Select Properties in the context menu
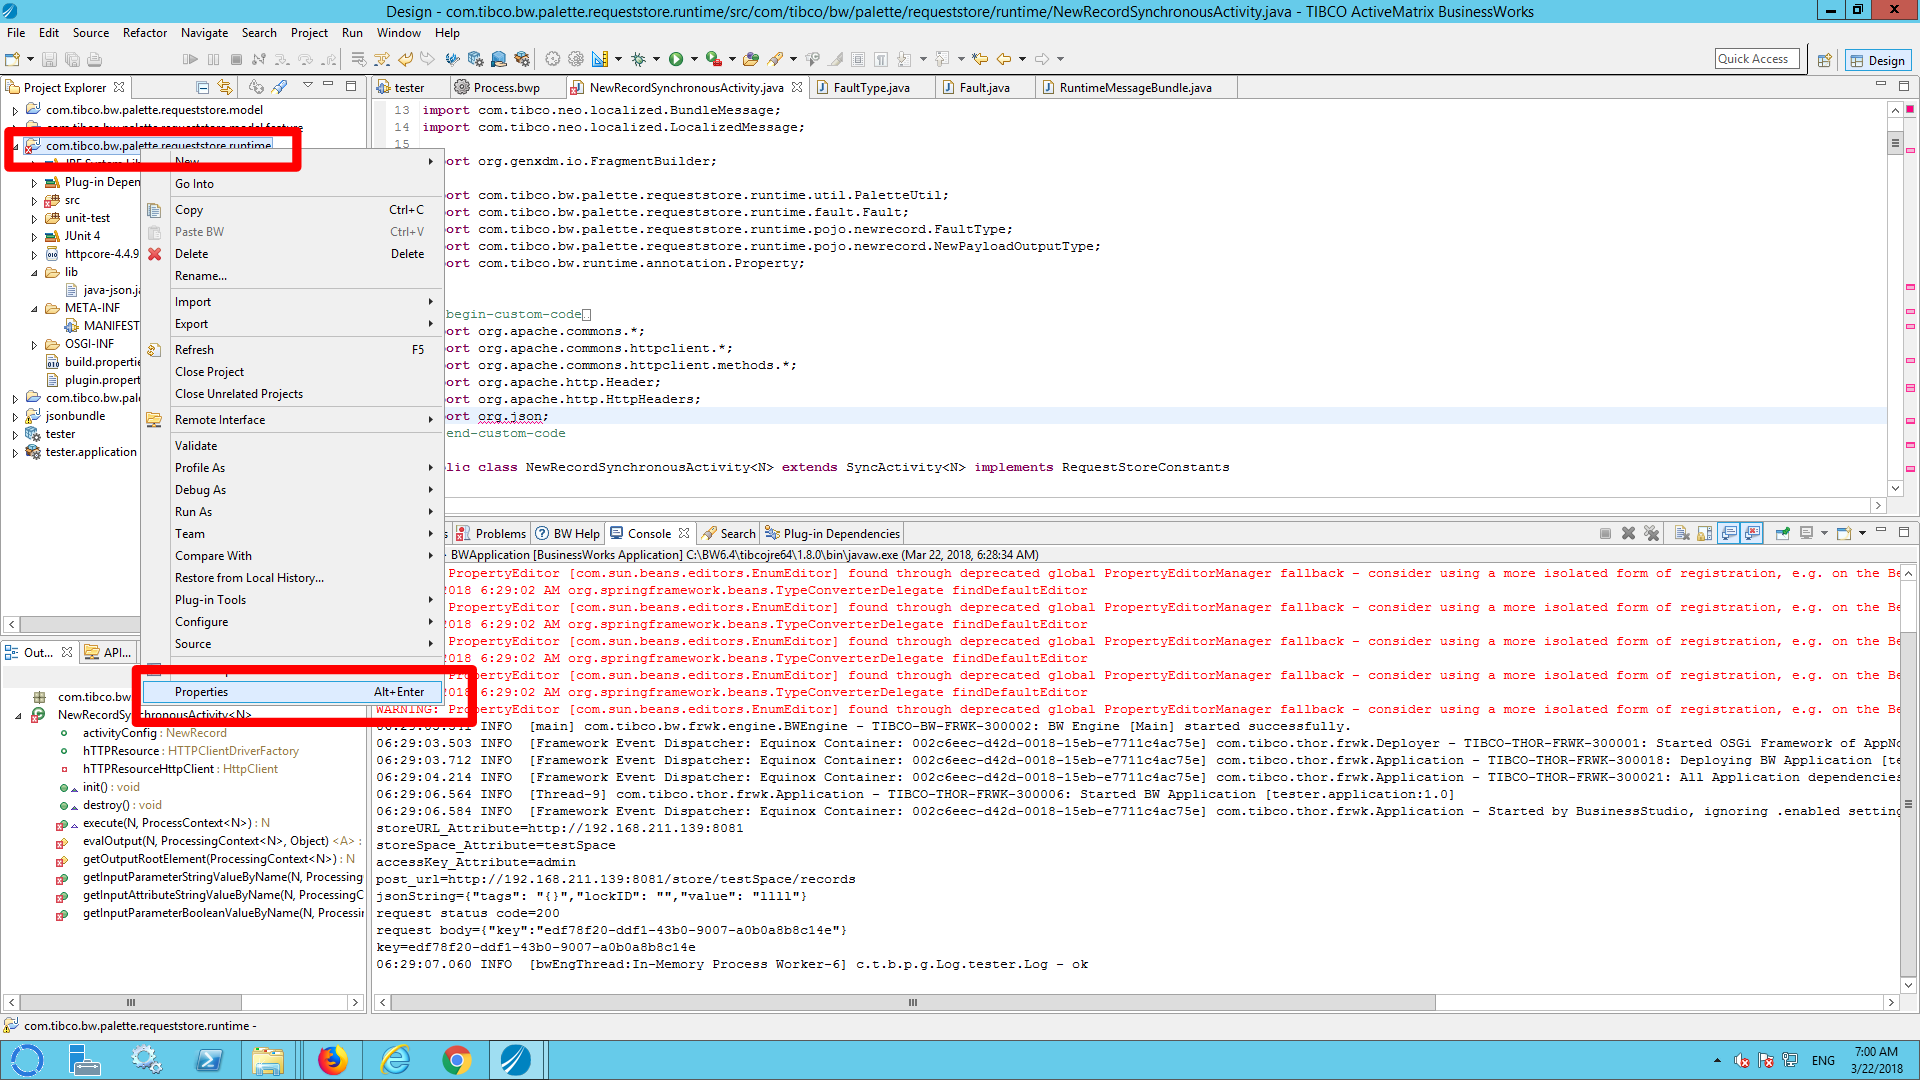This screenshot has height=1080, width=1920. 292,692
